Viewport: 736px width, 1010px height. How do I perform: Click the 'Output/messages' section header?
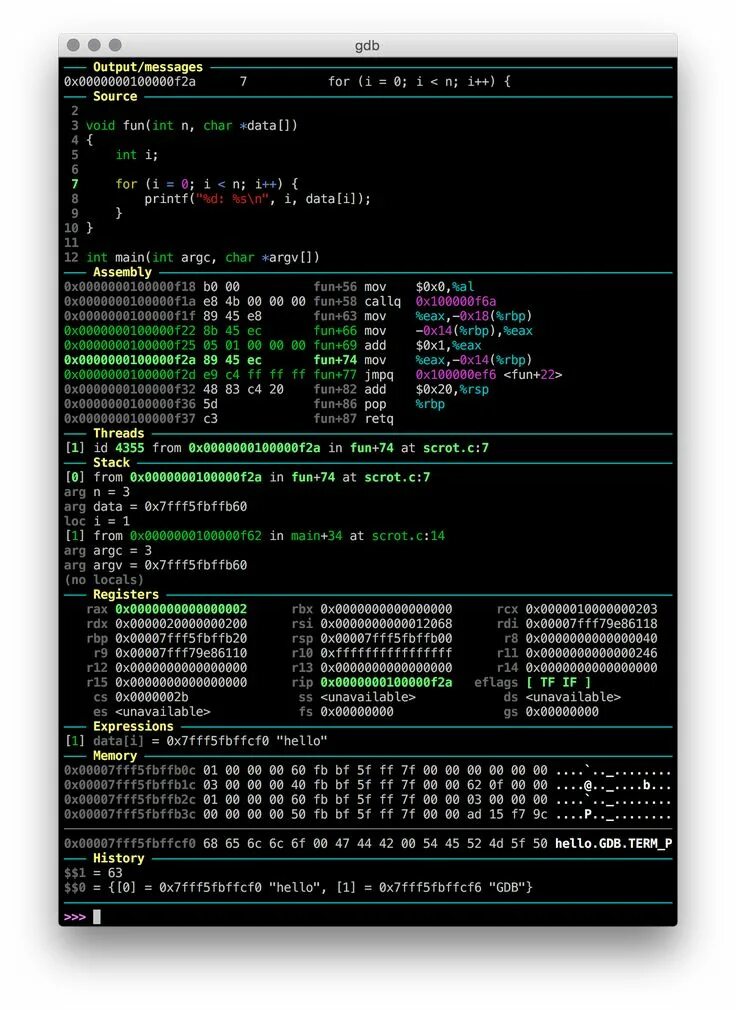coord(147,67)
